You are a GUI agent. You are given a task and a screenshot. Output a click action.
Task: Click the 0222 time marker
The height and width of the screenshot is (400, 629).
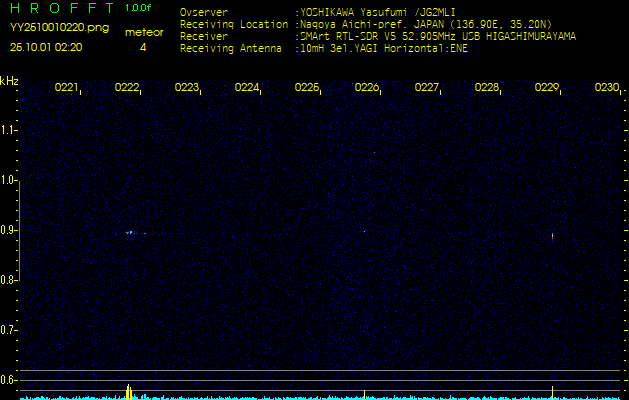(126, 87)
